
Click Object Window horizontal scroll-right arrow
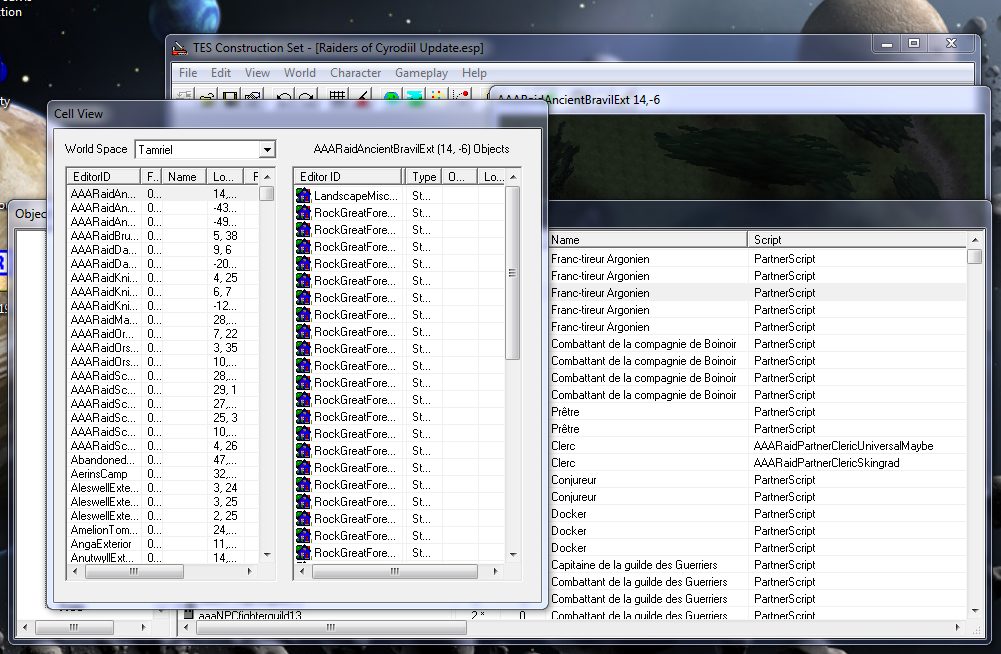coord(957,627)
